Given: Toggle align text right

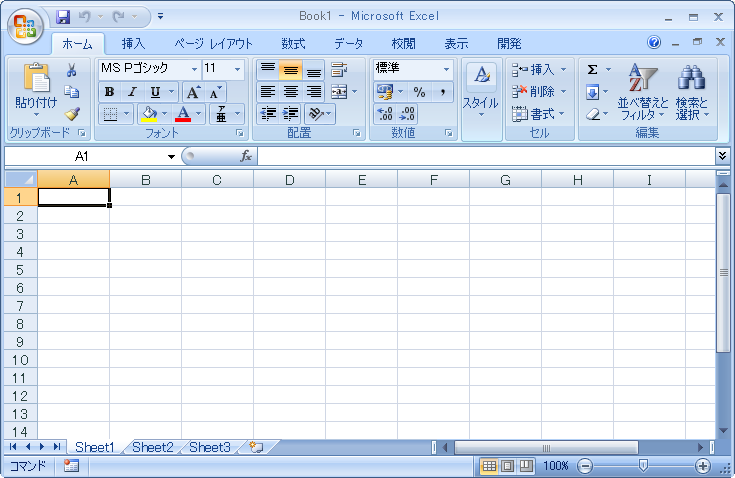Looking at the screenshot, I should 314,92.
